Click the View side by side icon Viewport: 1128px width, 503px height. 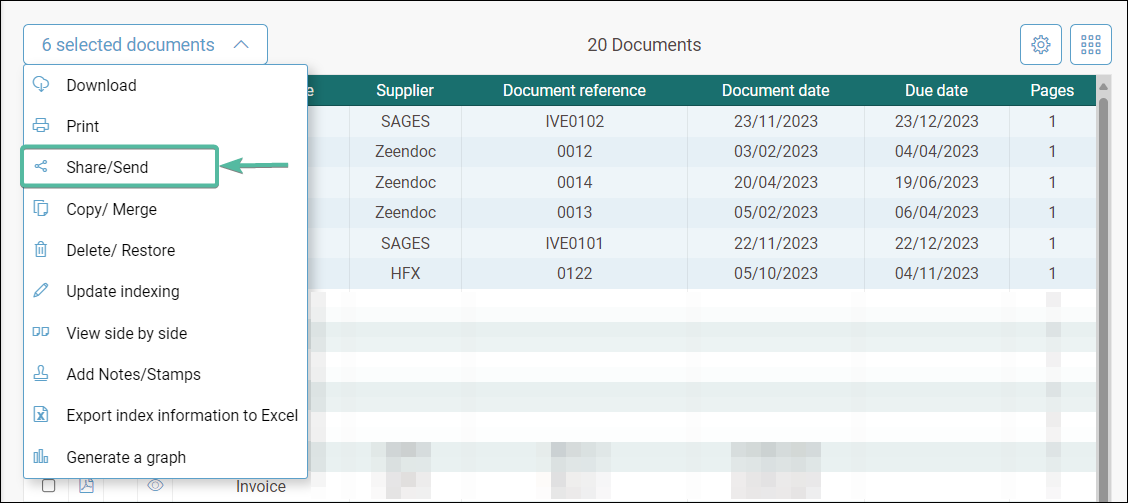[x=41, y=332]
